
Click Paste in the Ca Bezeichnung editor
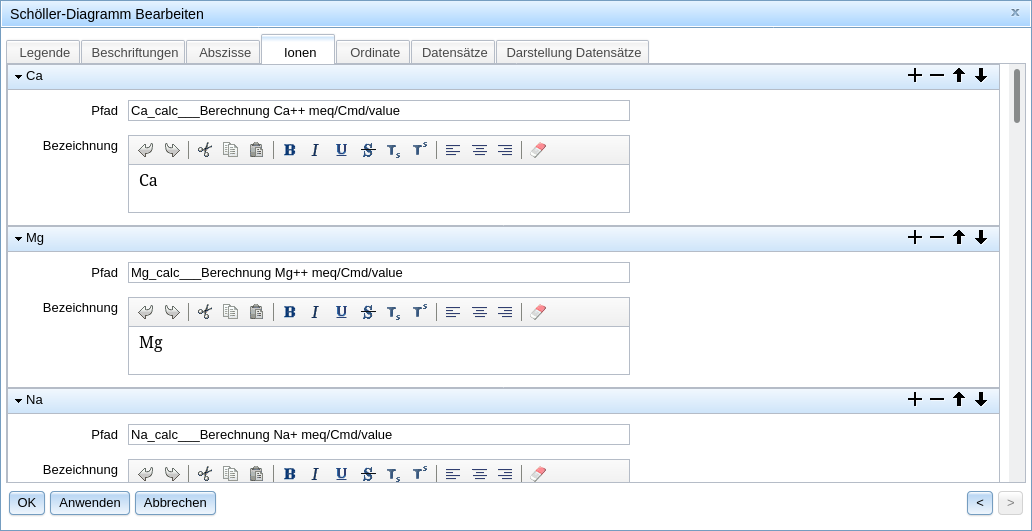point(257,150)
